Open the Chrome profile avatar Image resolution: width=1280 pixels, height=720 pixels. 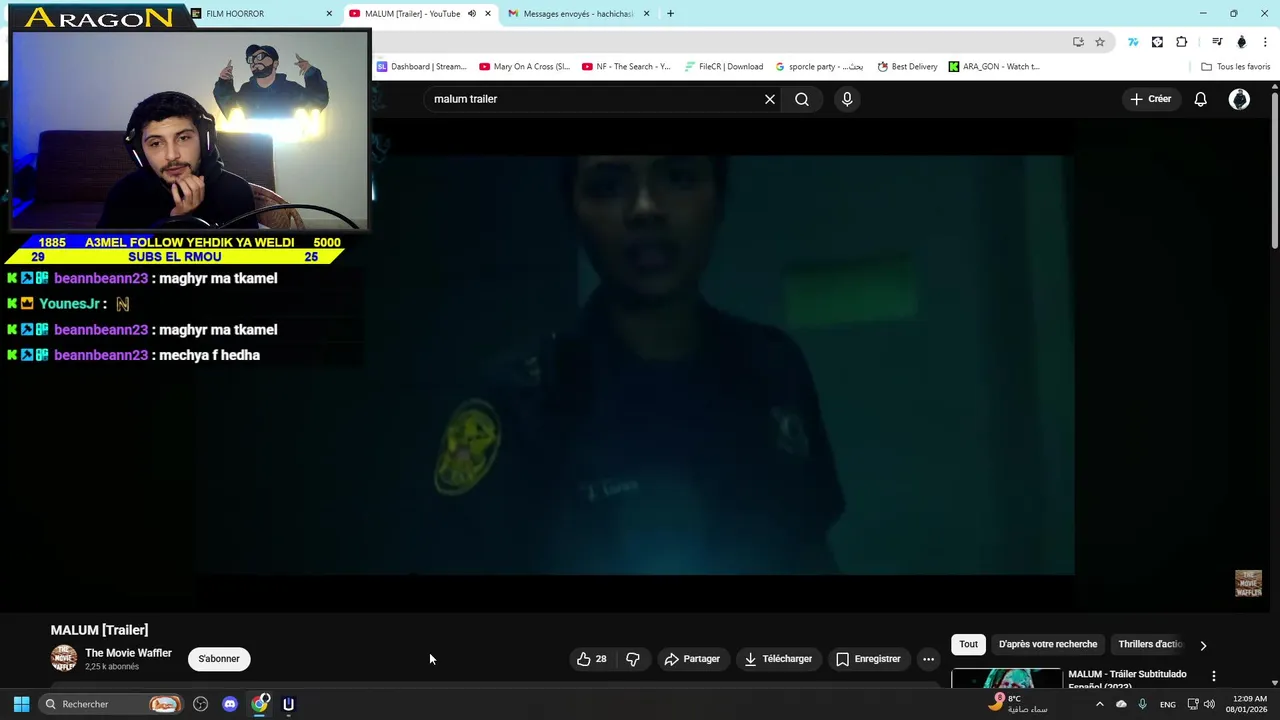[x=1242, y=42]
